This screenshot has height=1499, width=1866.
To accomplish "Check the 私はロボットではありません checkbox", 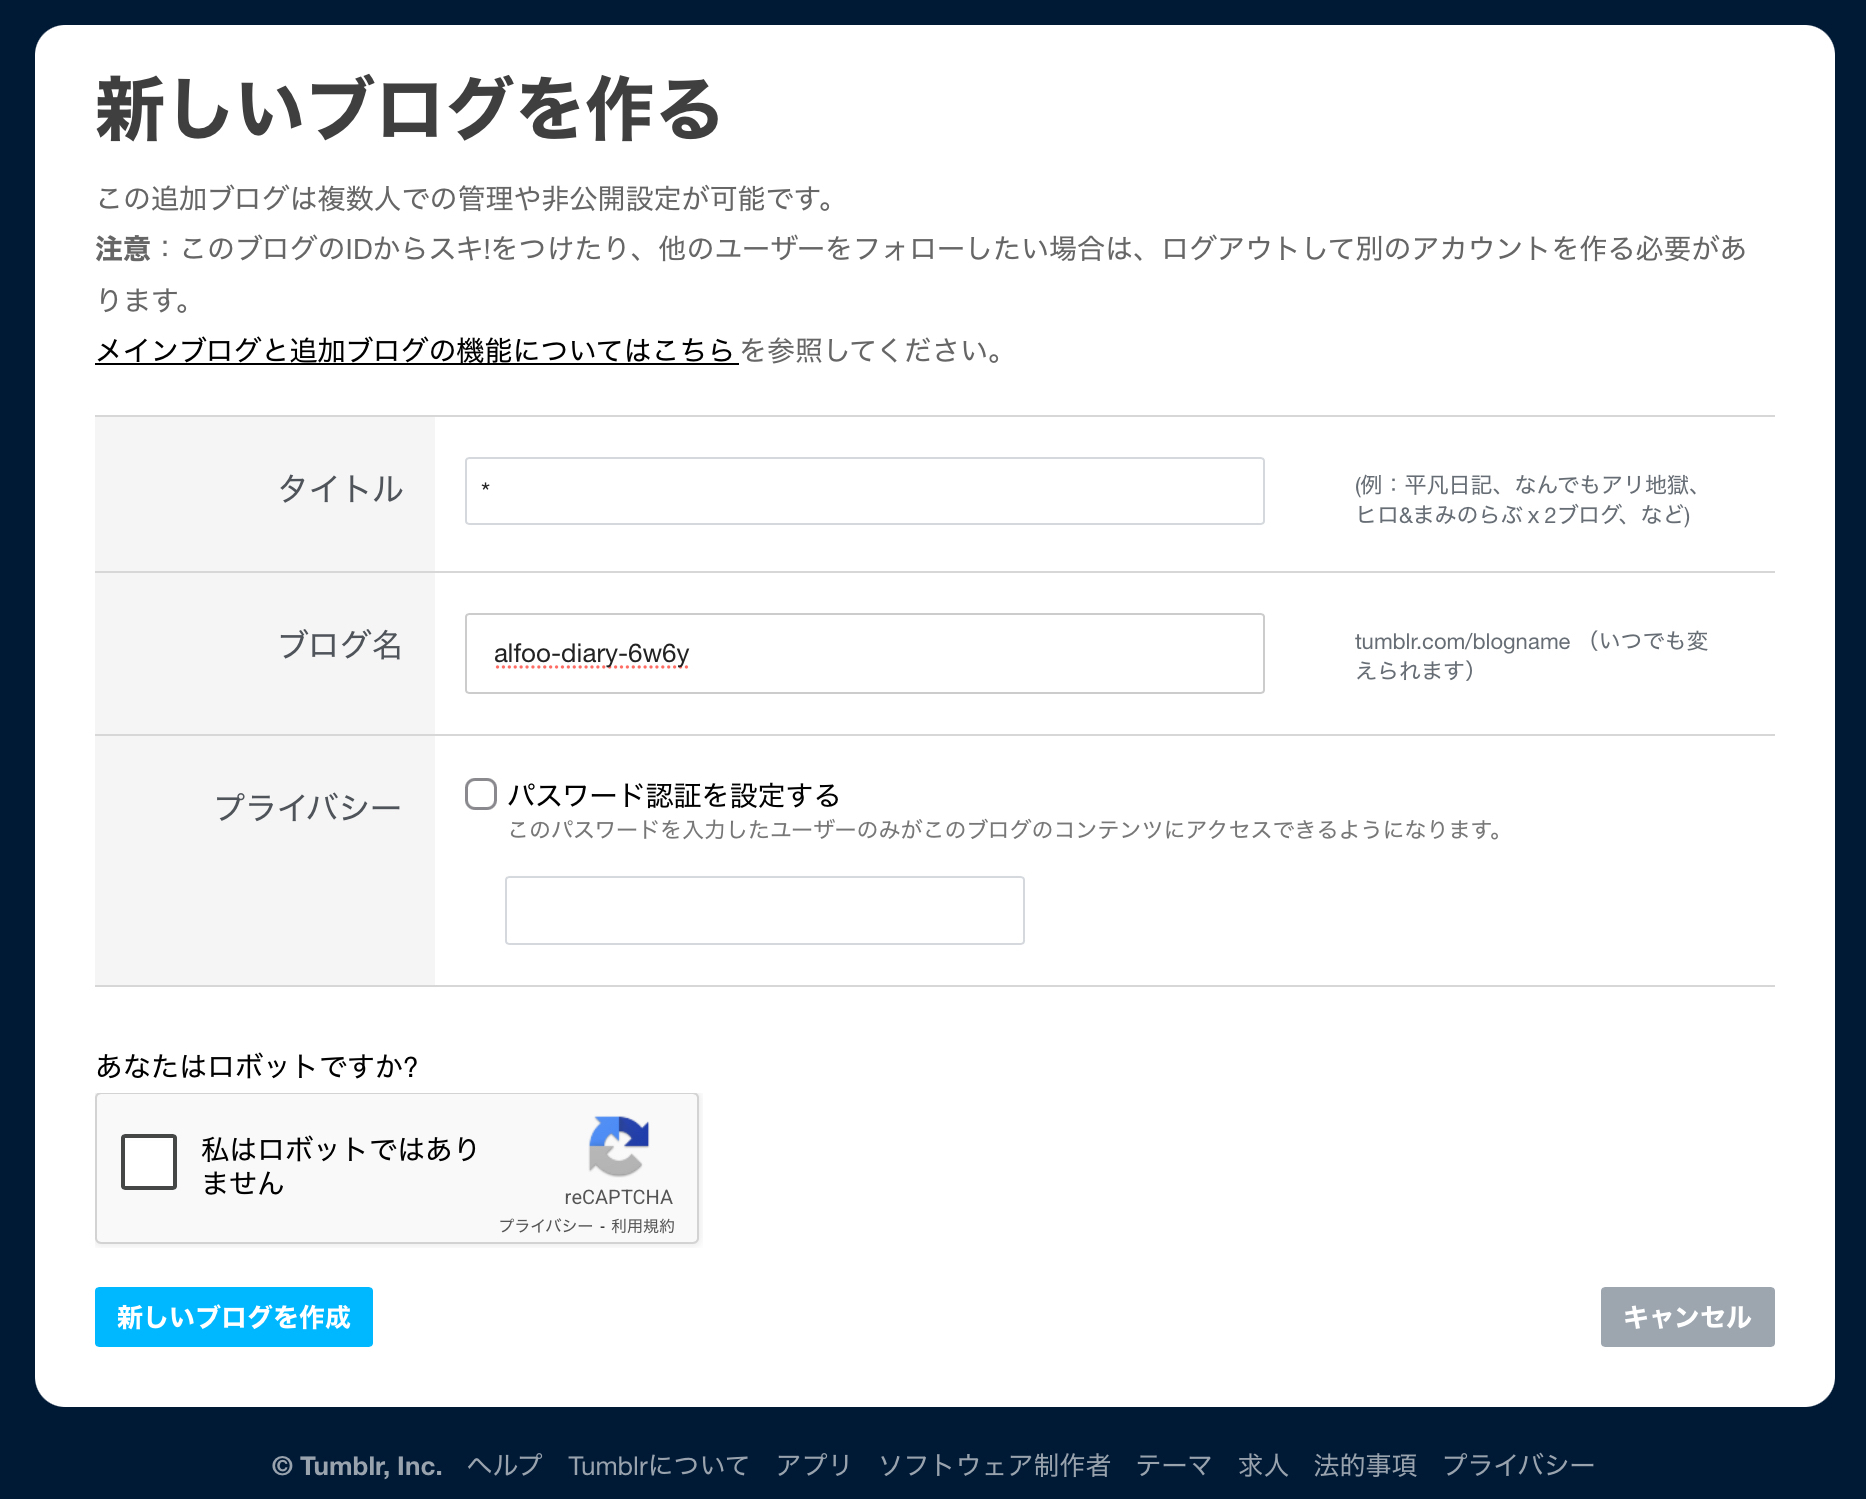I will 149,1162.
